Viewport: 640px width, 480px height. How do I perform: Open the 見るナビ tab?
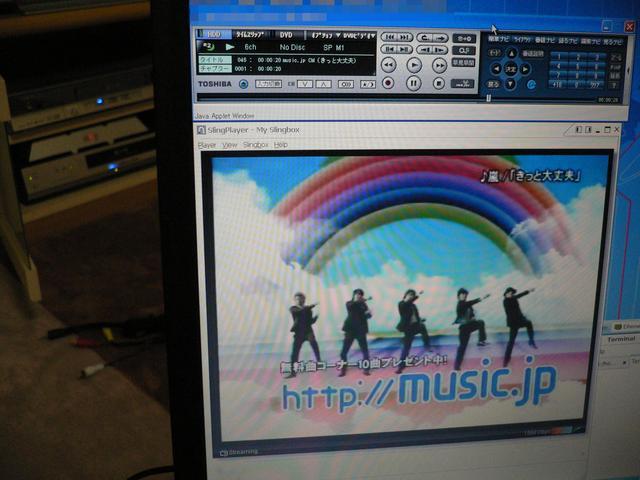coord(612,42)
